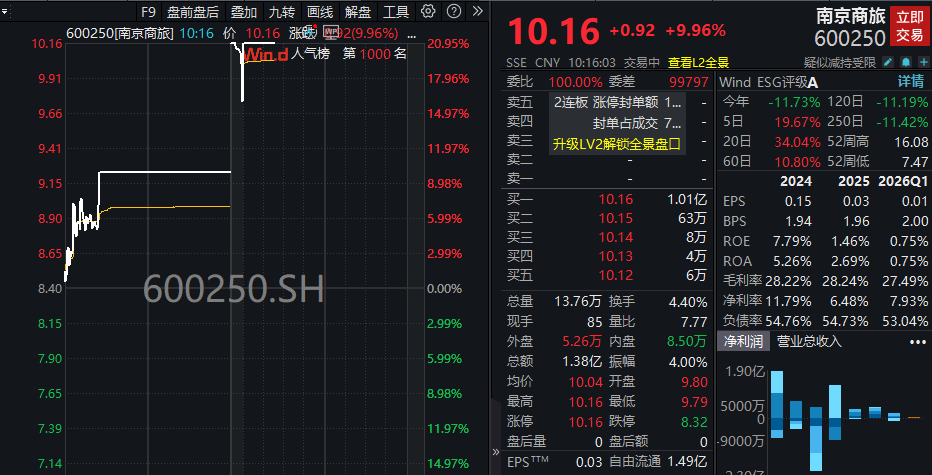The height and width of the screenshot is (475, 932).
Task: Click the stock name 南京商旅 in quote header
Action: 851,16
